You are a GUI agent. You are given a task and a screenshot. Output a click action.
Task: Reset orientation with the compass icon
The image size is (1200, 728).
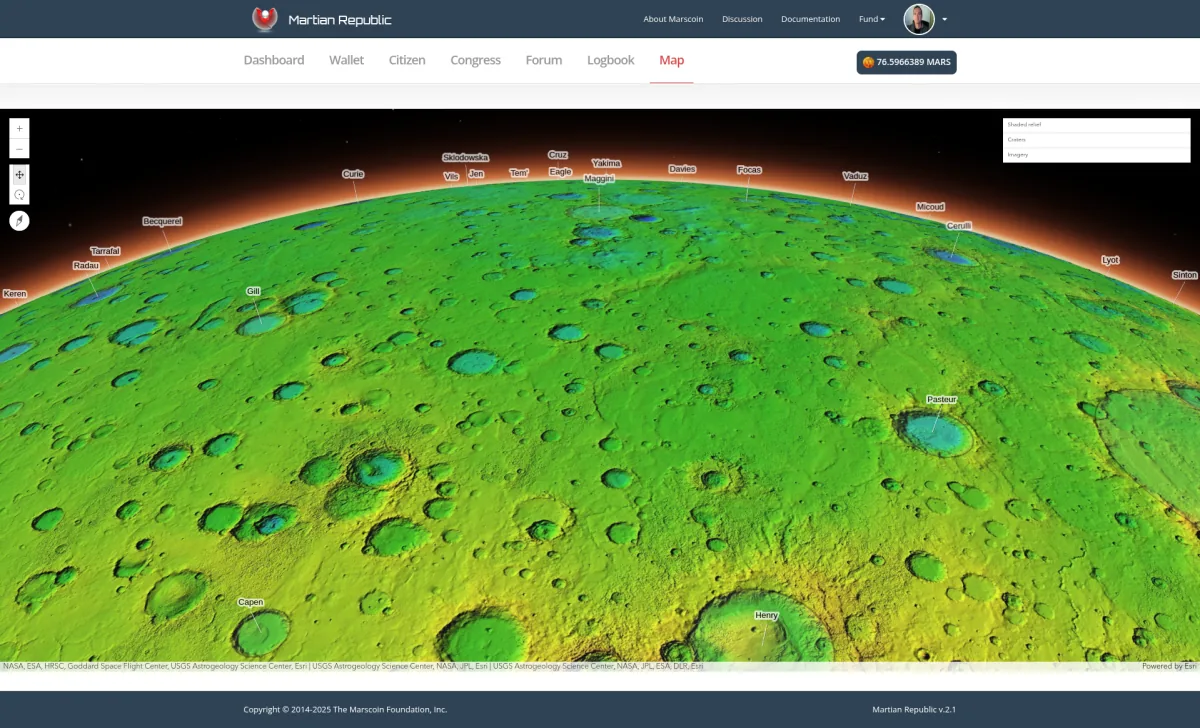click(19, 219)
